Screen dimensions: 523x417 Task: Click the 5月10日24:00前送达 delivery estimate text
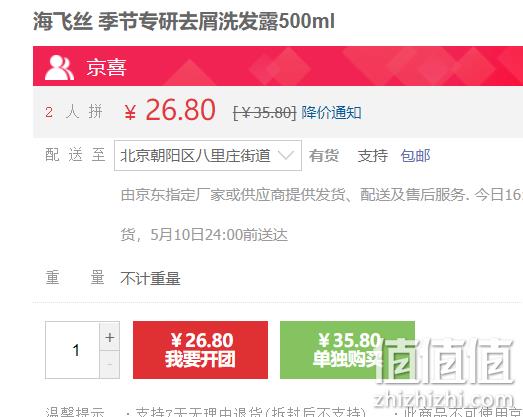click(219, 235)
